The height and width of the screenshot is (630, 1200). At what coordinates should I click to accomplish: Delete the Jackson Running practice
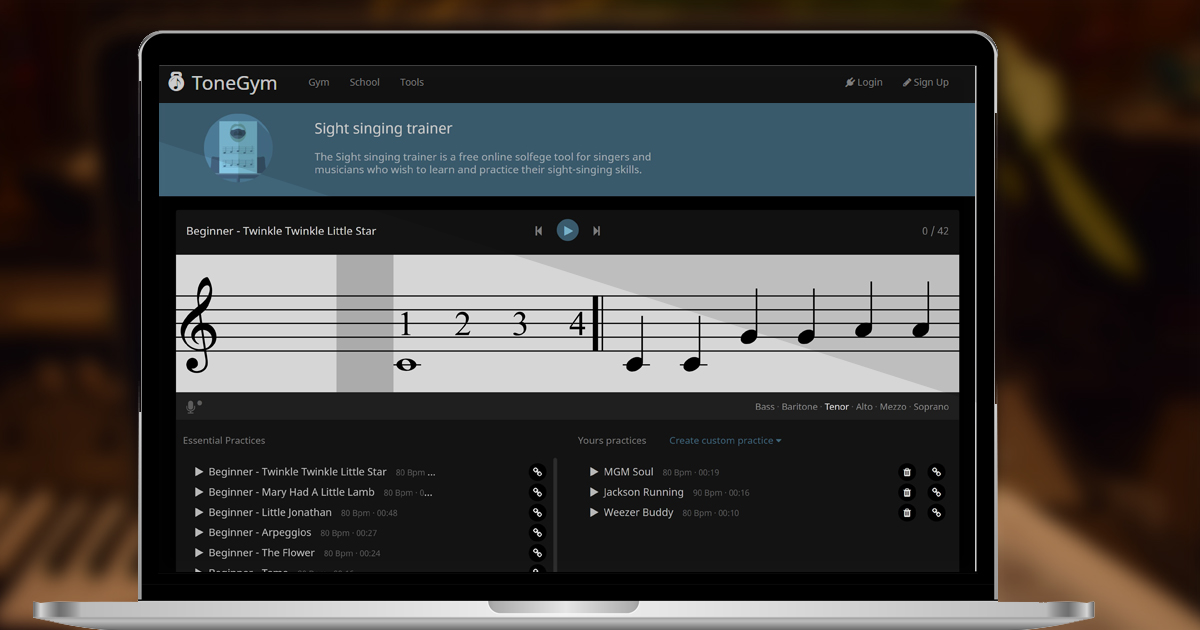coord(907,492)
